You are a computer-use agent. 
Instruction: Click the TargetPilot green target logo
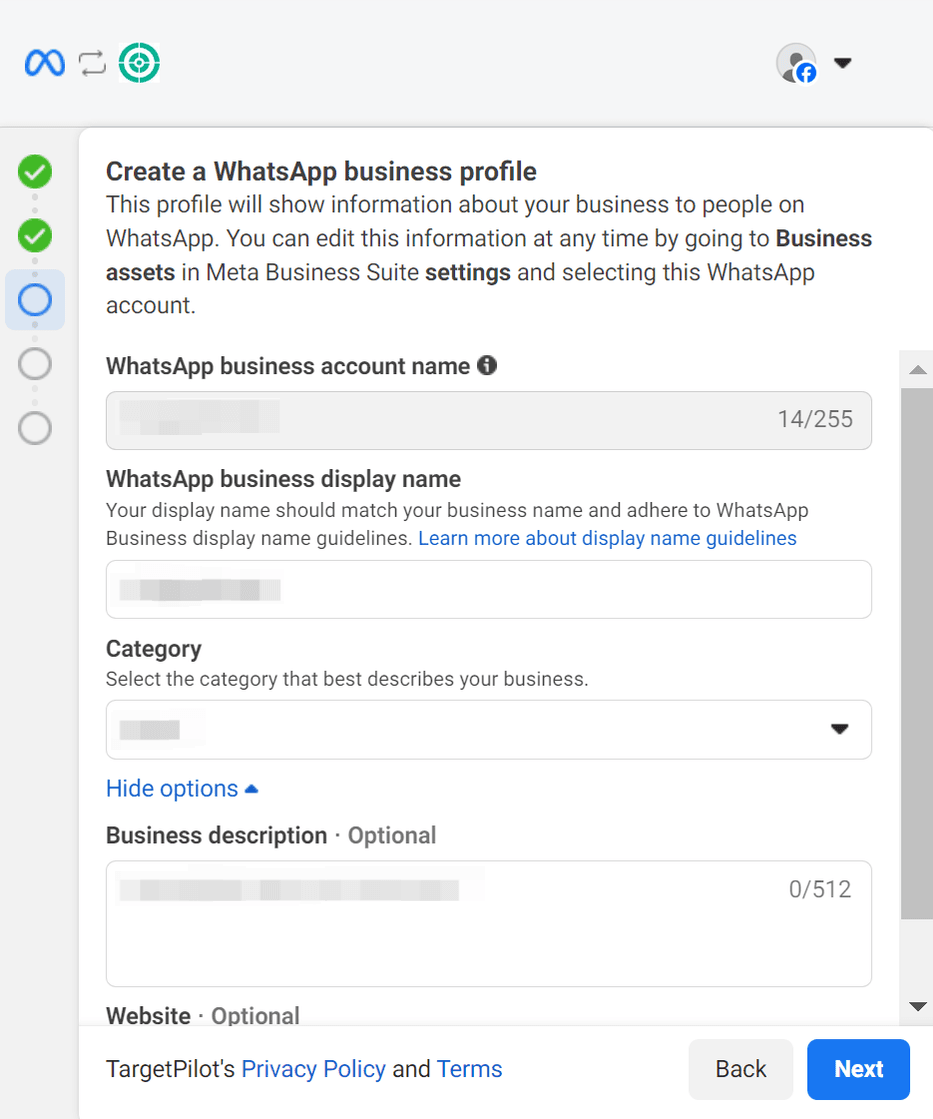[139, 63]
